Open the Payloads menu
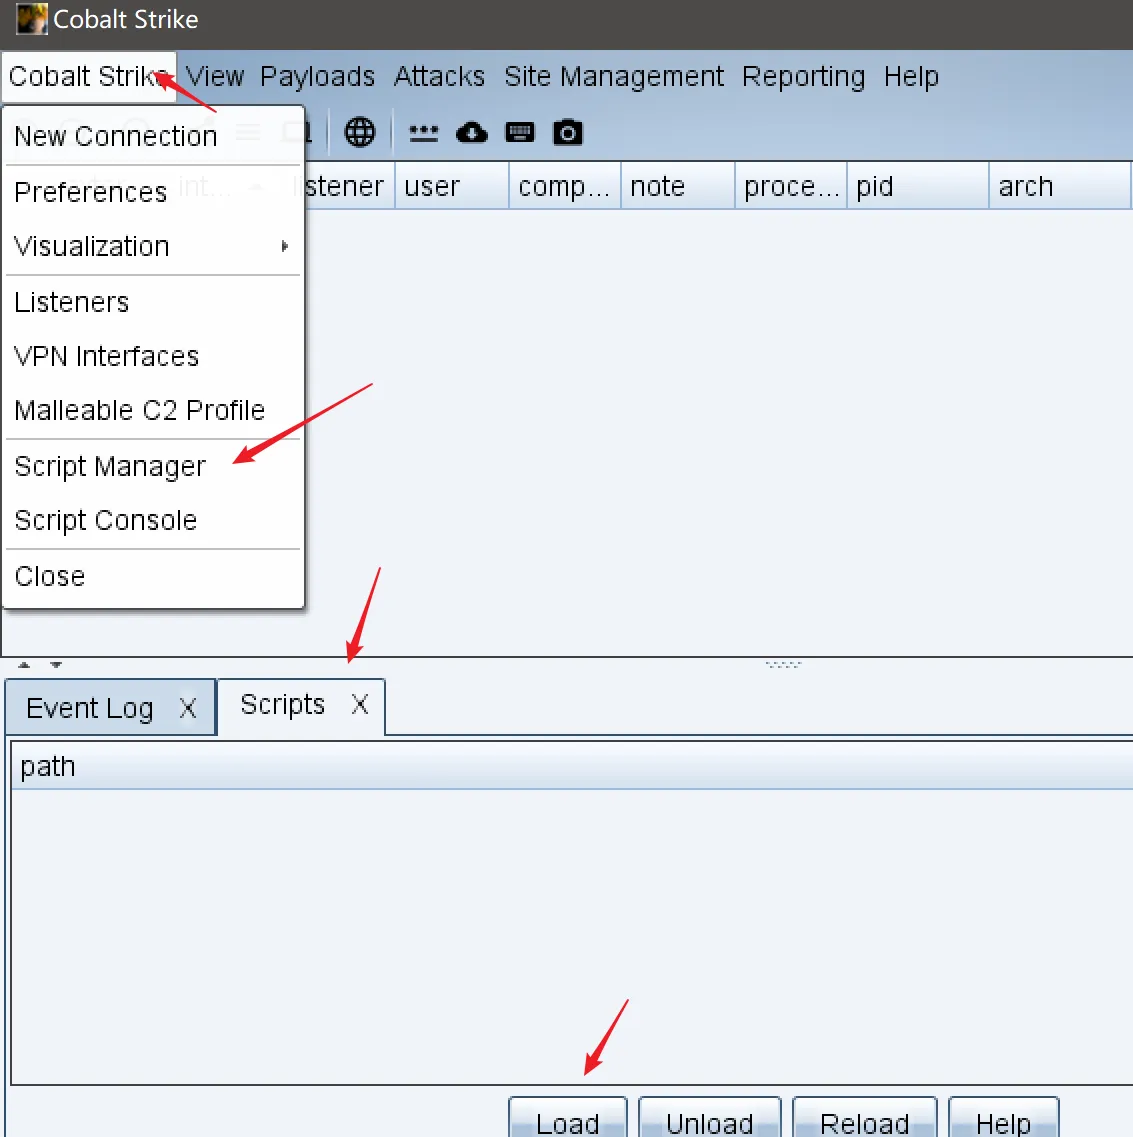Screen dimensions: 1133x1137 pyautogui.click(x=317, y=76)
